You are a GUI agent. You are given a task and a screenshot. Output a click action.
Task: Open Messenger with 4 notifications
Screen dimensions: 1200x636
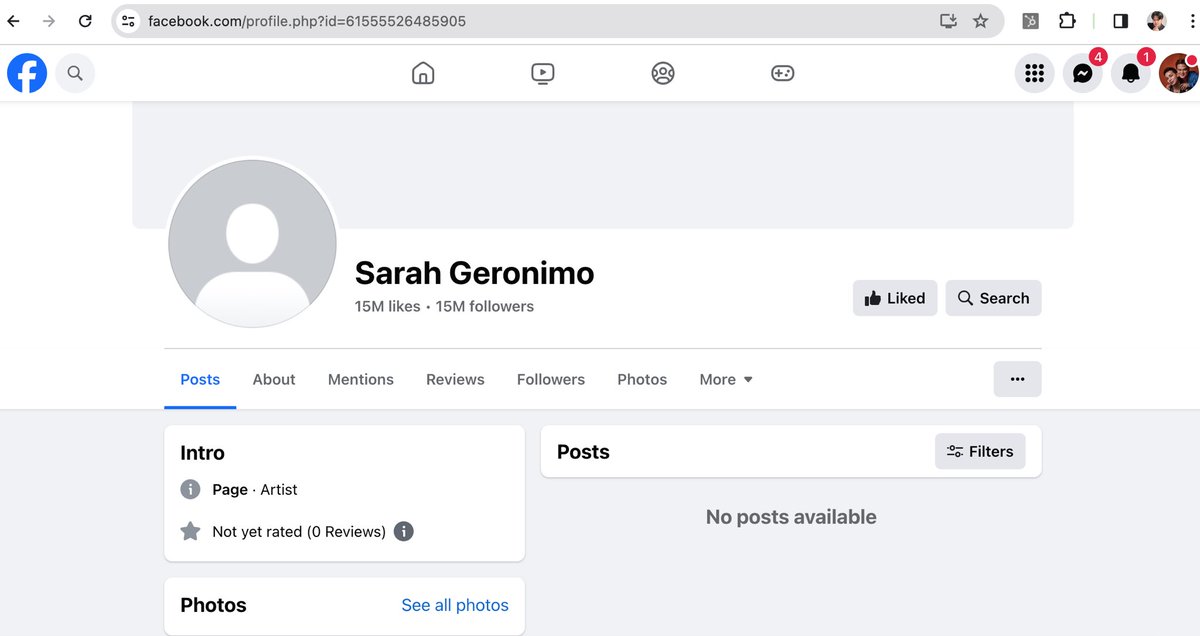(x=1083, y=73)
